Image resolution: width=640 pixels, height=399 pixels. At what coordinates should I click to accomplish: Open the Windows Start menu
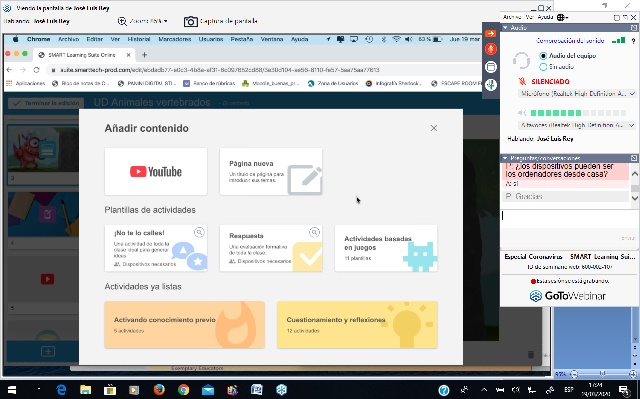coord(12,390)
